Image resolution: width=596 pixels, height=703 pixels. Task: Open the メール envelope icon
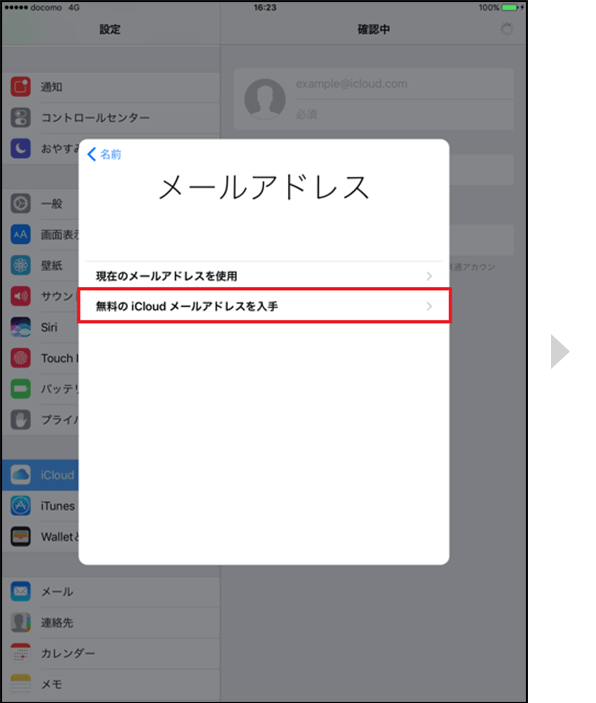pos(21,591)
